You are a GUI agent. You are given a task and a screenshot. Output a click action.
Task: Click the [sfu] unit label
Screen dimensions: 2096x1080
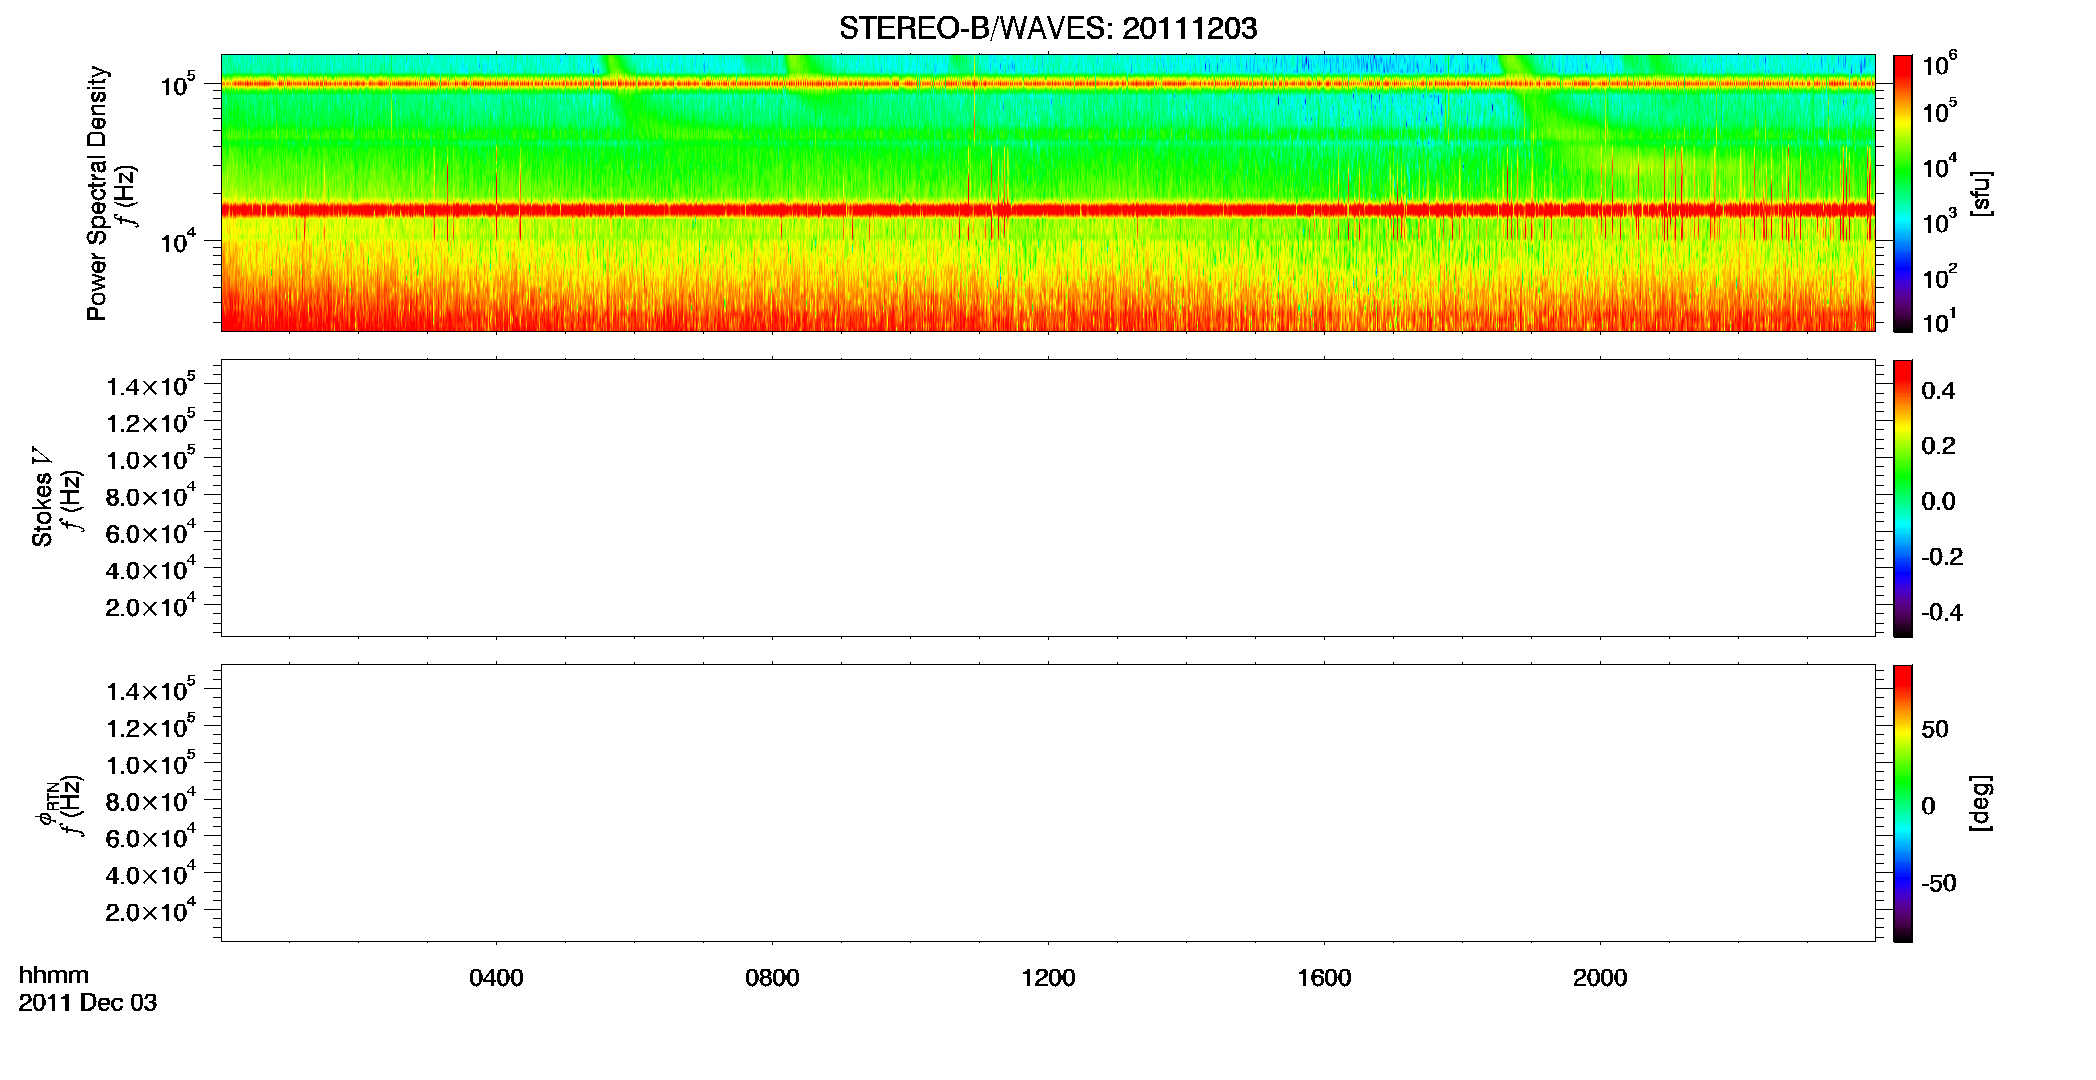coord(1980,193)
